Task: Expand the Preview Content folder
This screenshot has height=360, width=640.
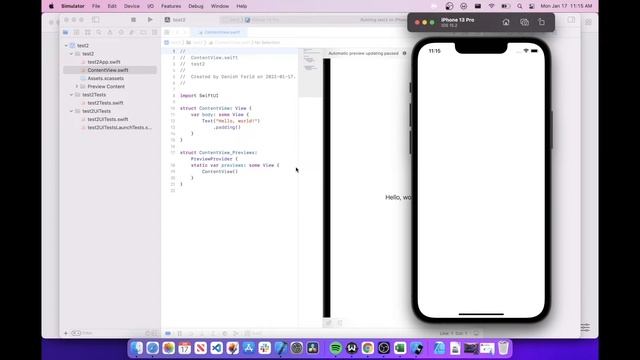Action: tap(77, 87)
